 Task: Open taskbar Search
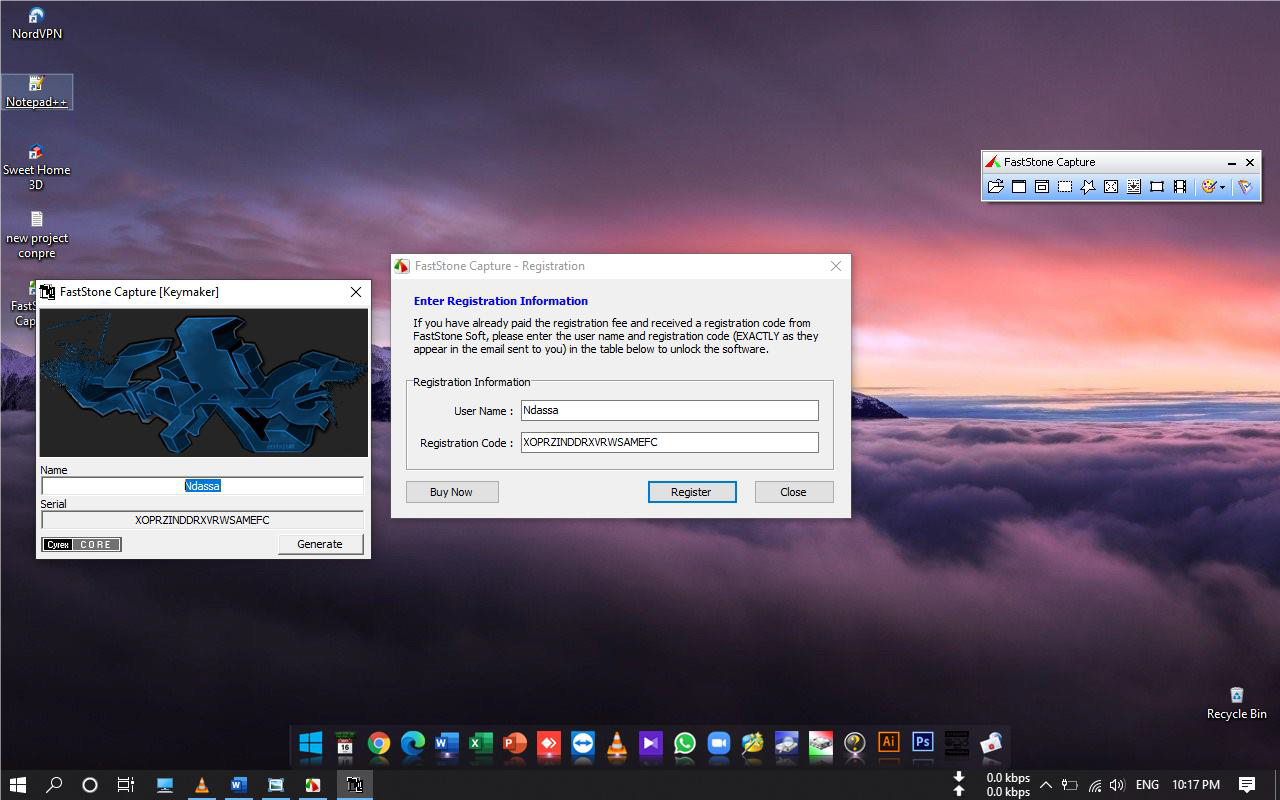pyautogui.click(x=54, y=785)
